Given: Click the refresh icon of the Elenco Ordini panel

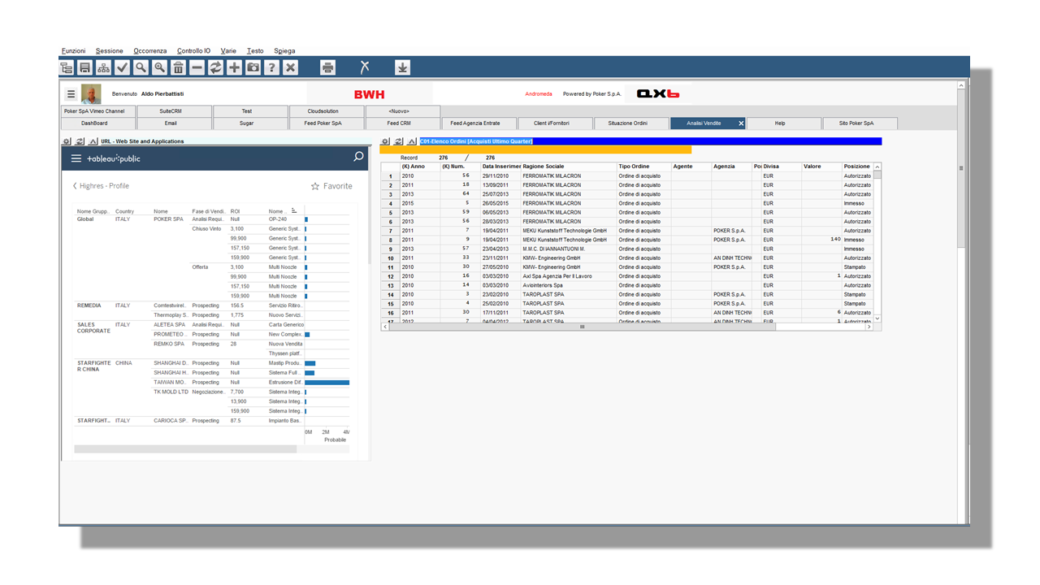Looking at the screenshot, I should (x=399, y=141).
